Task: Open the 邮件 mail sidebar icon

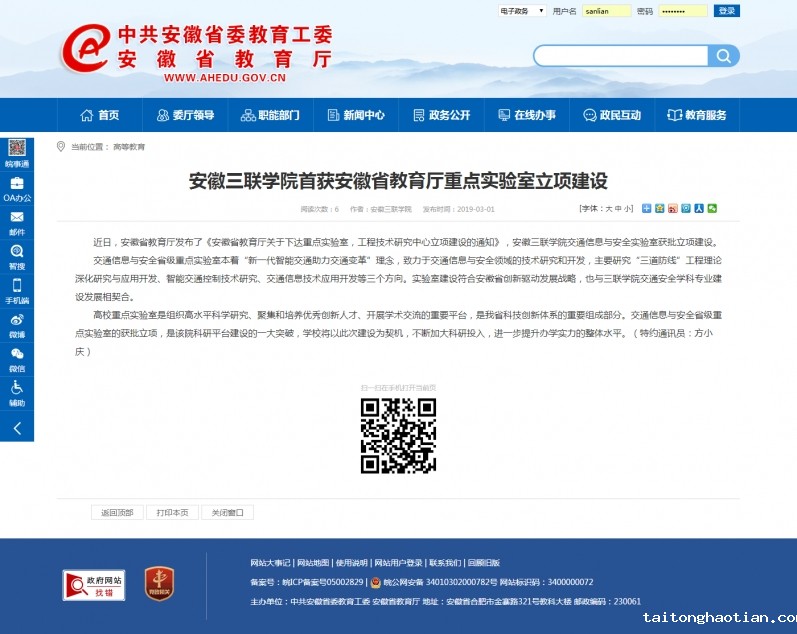Action: point(17,221)
